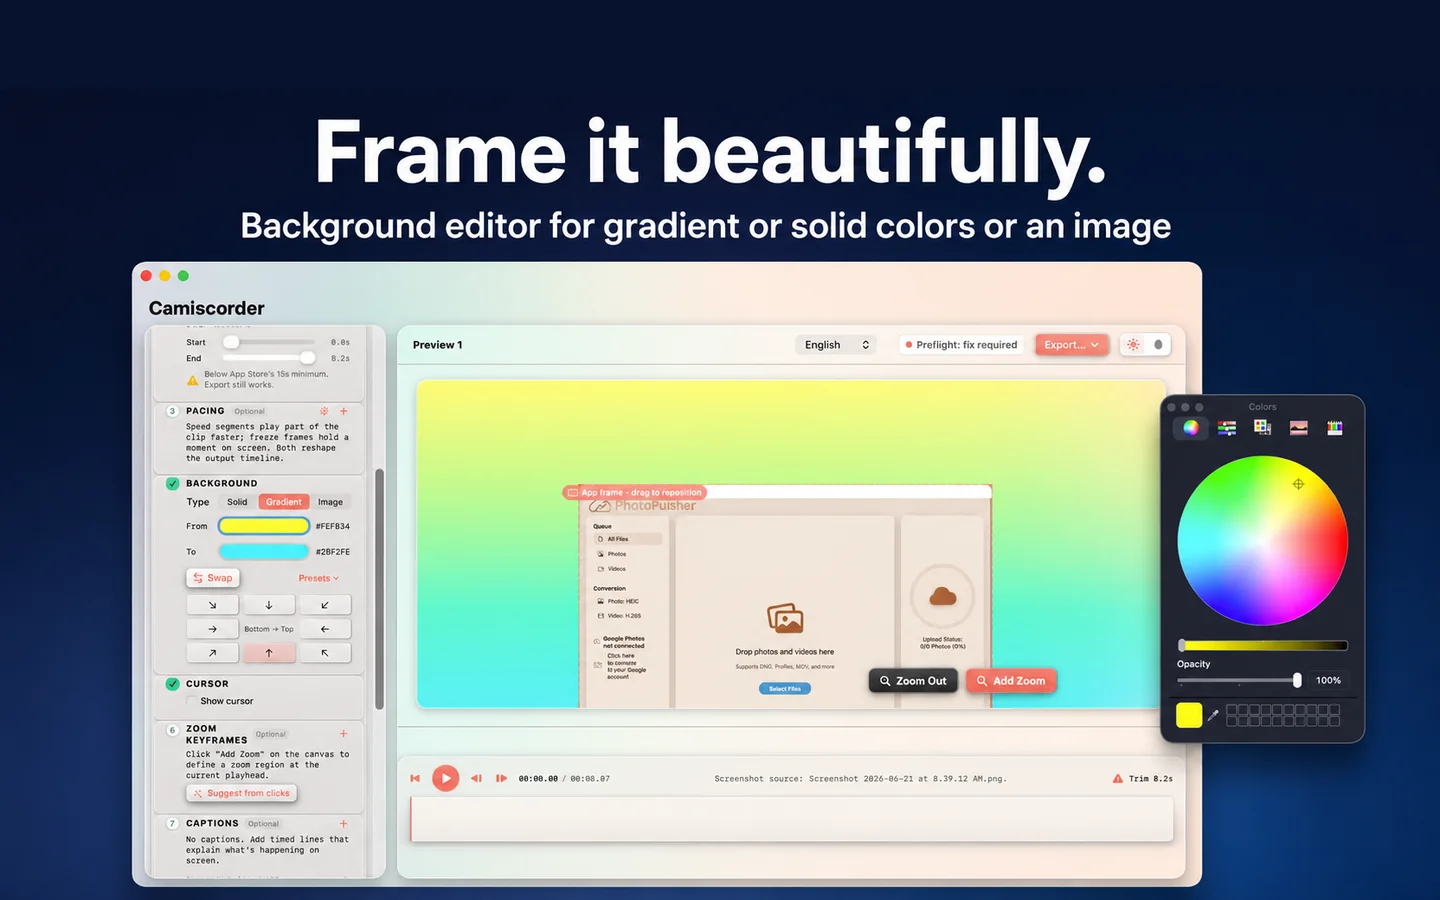This screenshot has width=1440, height=900.
Task: Step back one frame
Action: coord(476,778)
